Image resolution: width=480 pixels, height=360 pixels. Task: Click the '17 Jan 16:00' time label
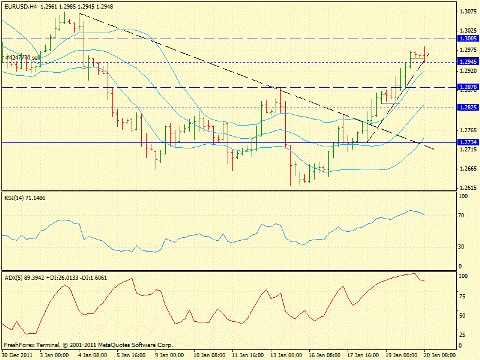click(363, 355)
